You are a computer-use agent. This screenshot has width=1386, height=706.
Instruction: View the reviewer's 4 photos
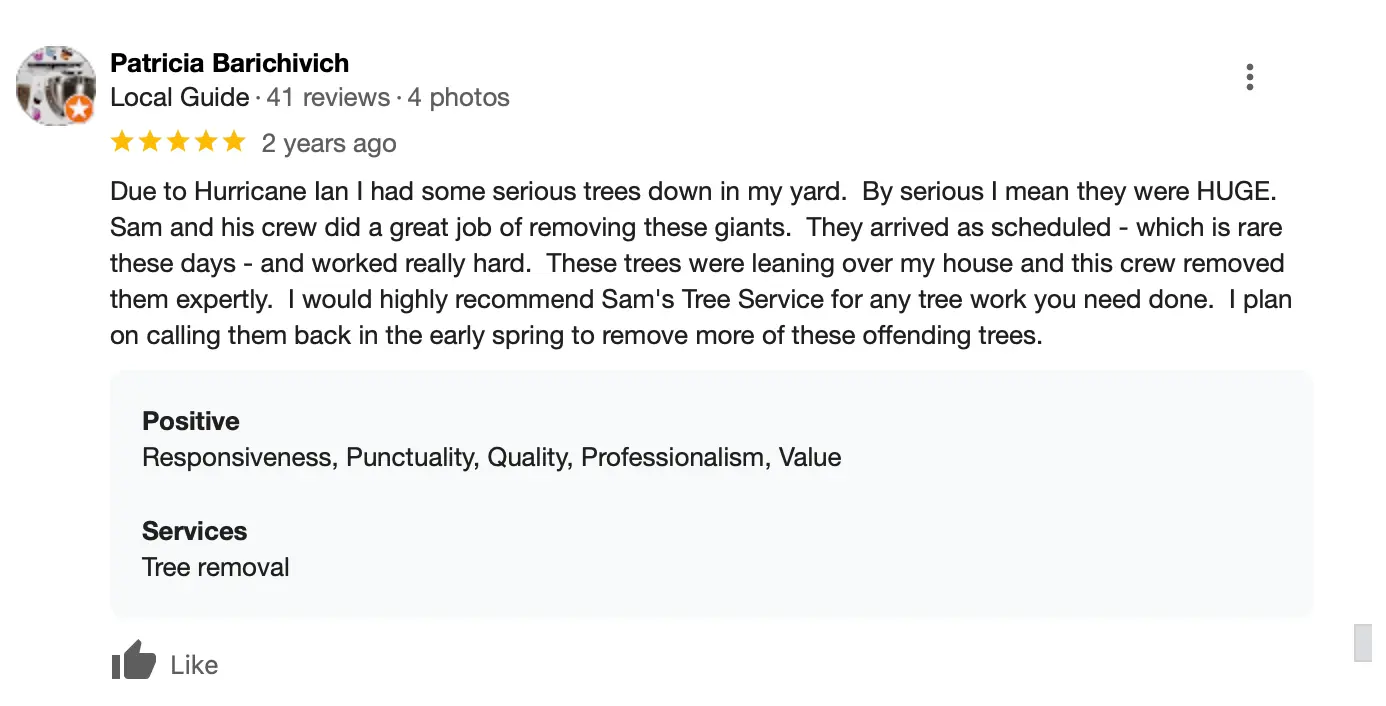458,98
